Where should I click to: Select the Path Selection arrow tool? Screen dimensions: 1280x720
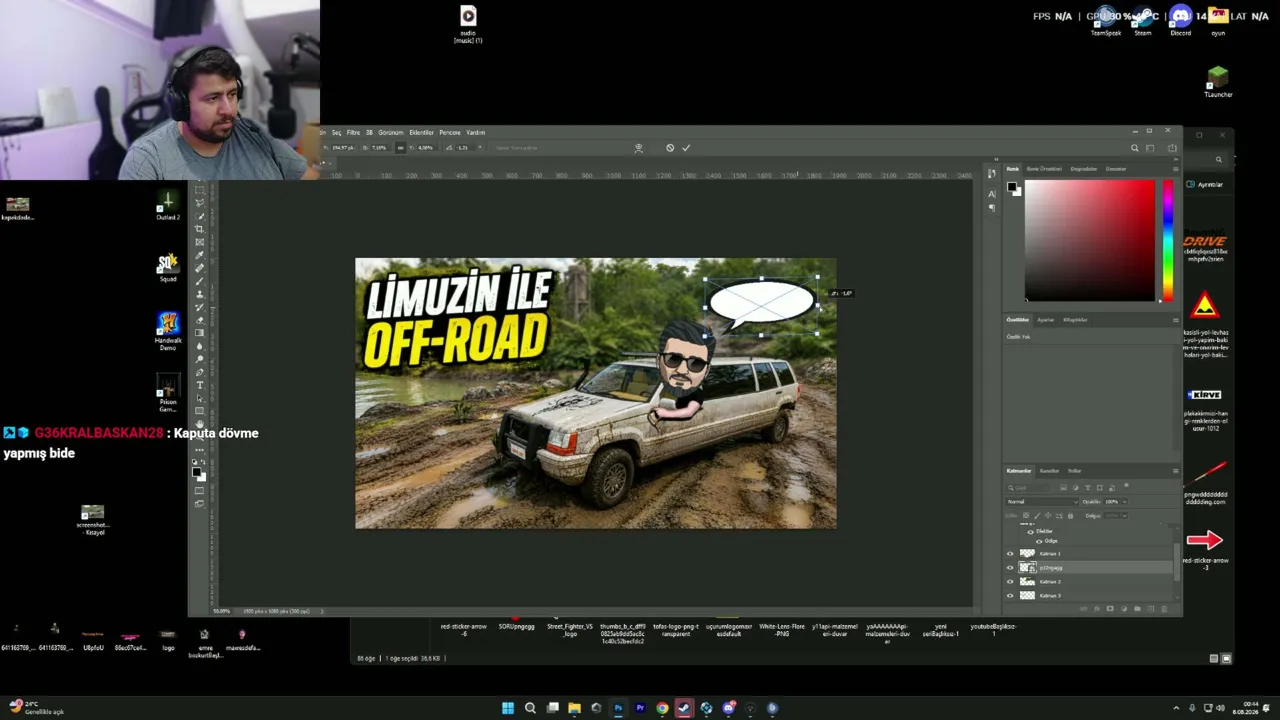click(x=200, y=398)
